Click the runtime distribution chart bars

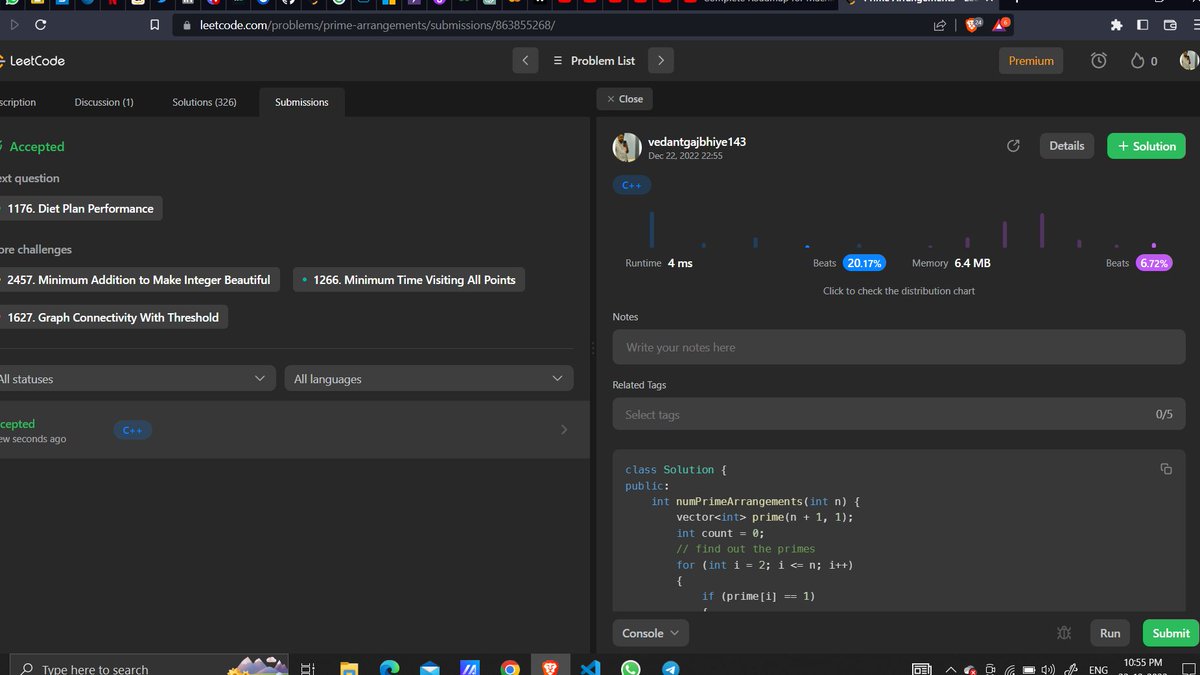tap(754, 229)
